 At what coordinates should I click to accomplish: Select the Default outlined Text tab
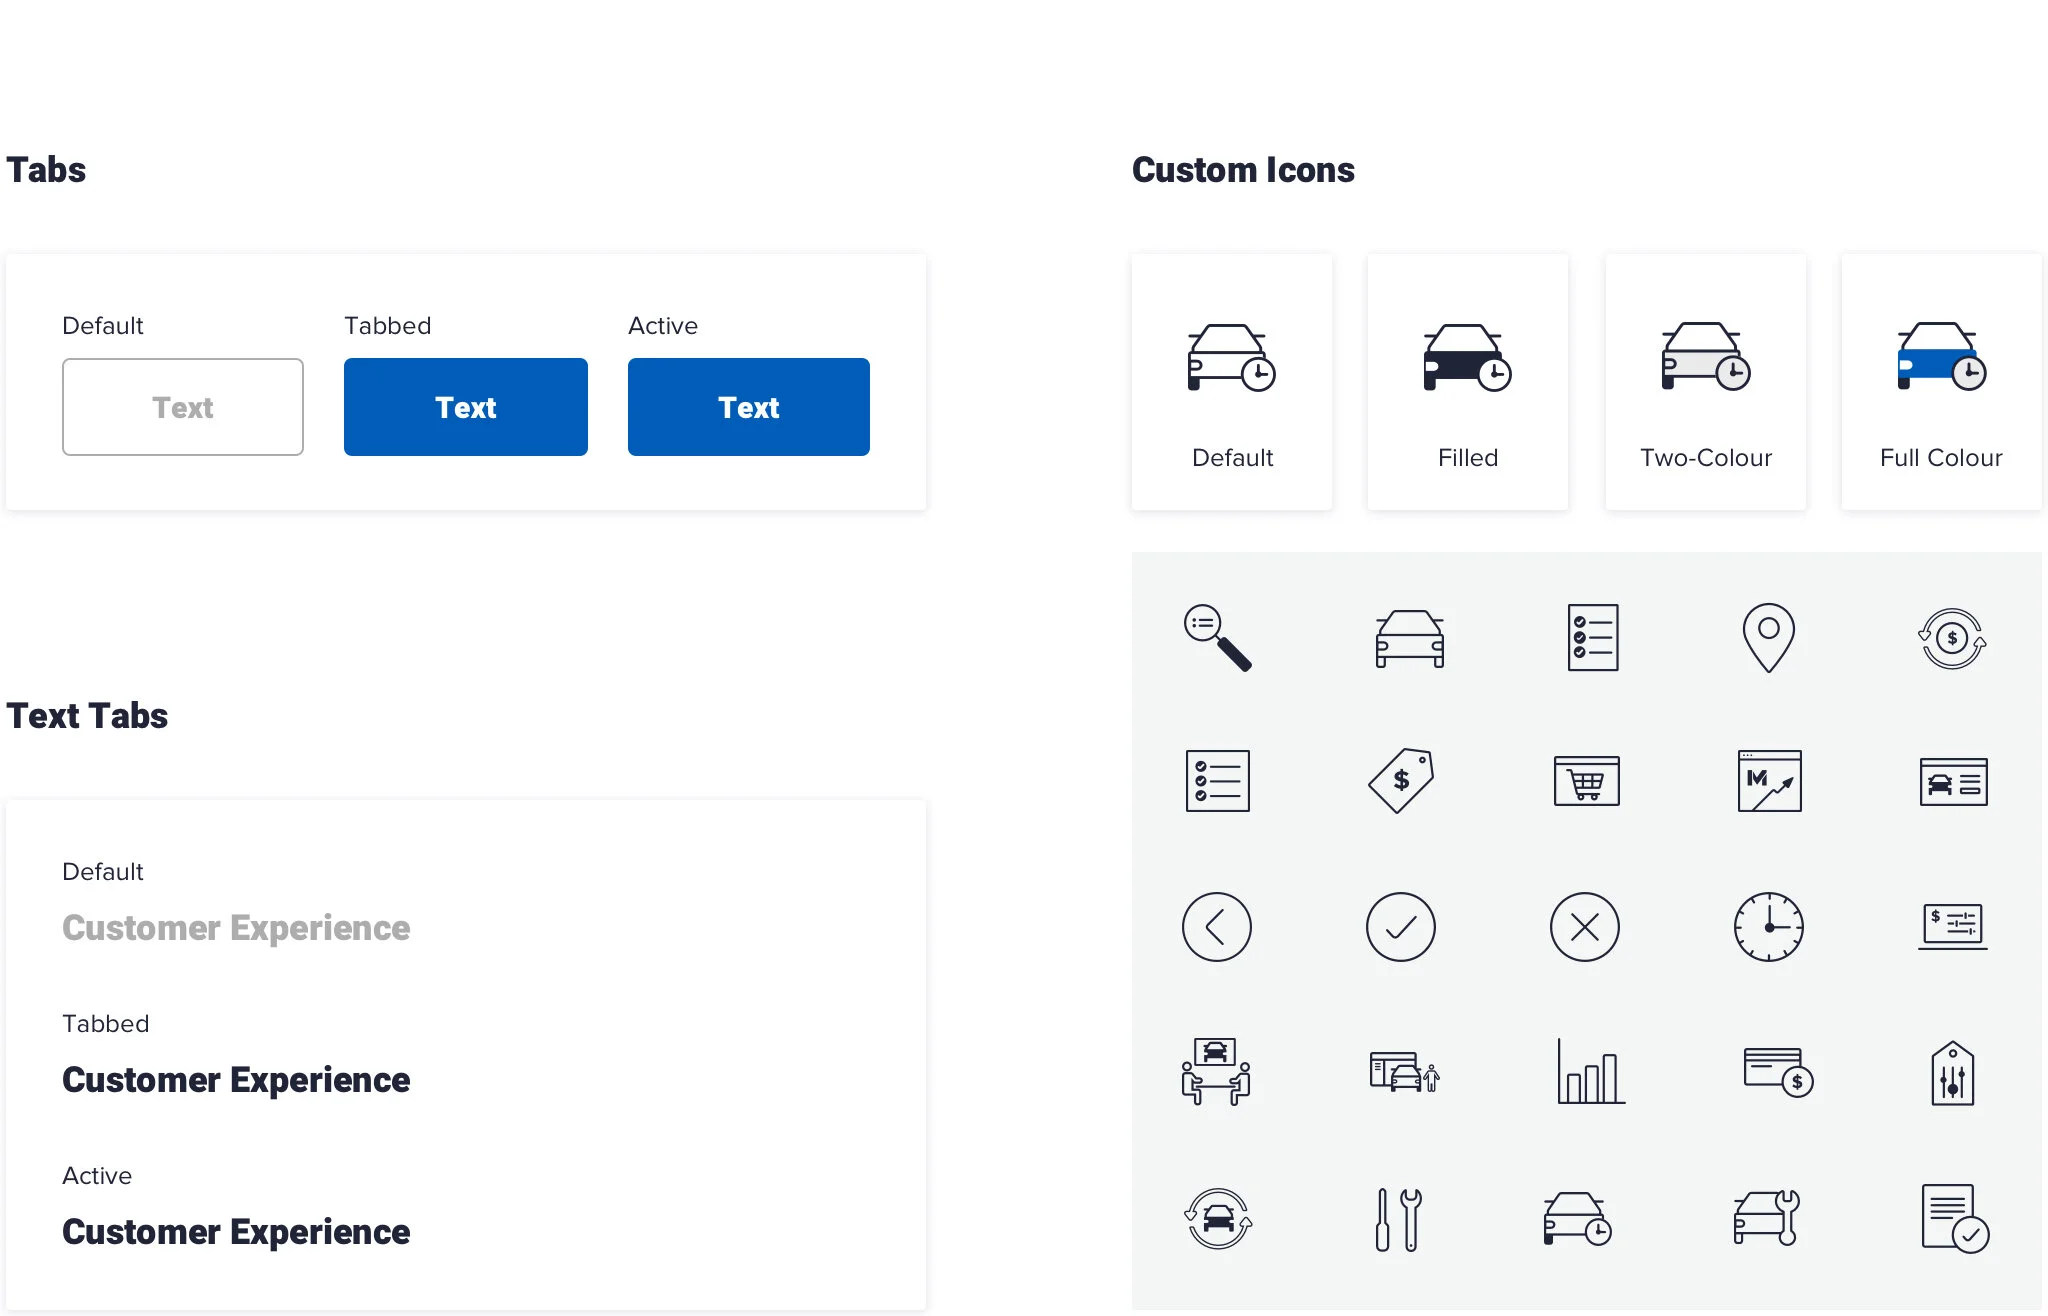coord(183,407)
